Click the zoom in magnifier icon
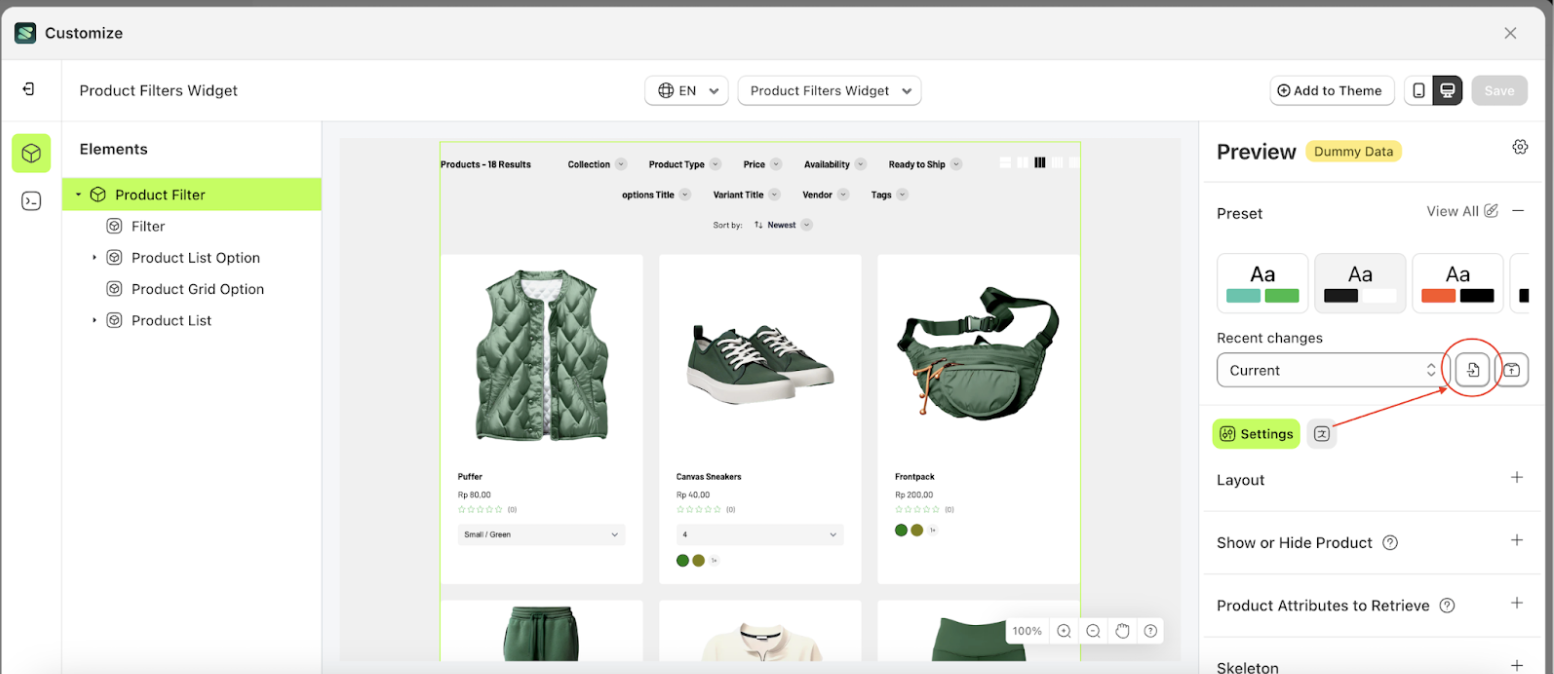Image resolution: width=1554 pixels, height=674 pixels. pos(1064,631)
